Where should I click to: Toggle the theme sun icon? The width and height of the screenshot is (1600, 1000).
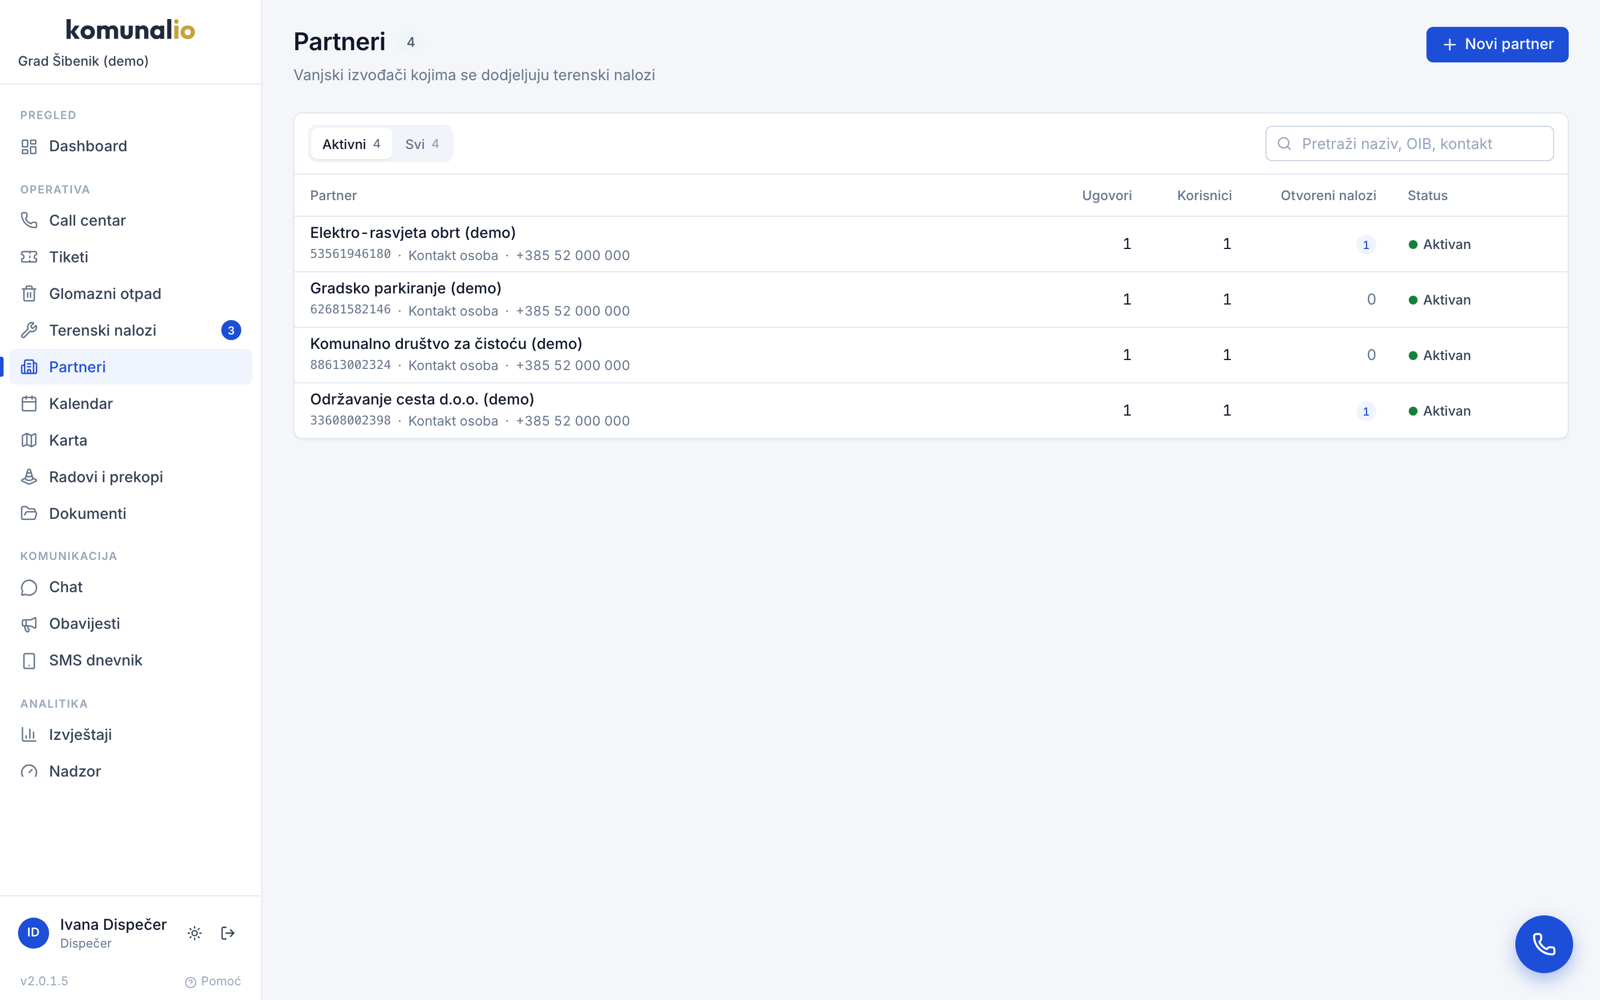coord(194,933)
